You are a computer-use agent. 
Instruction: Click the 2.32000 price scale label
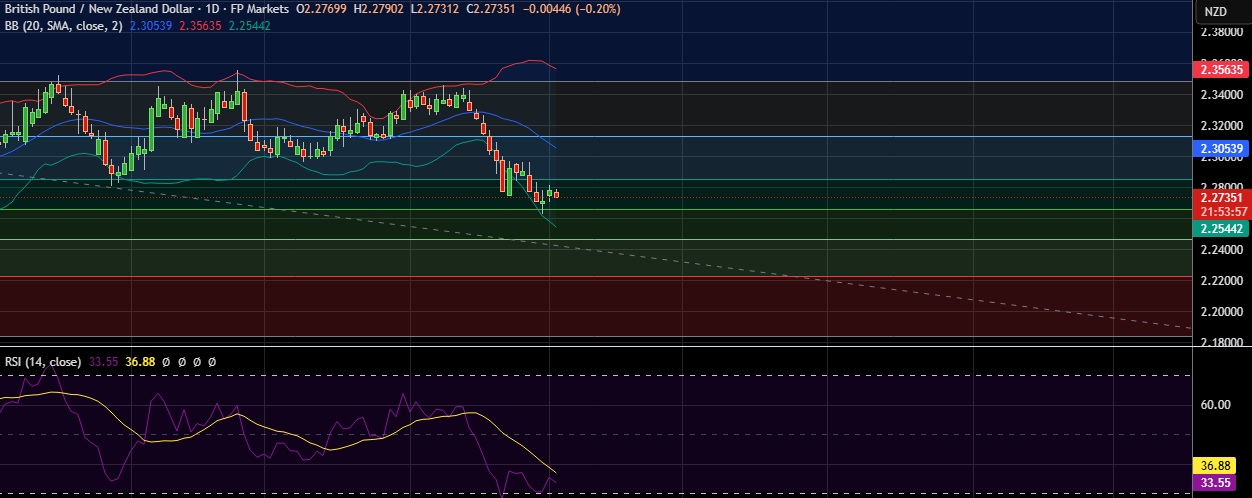click(x=1223, y=126)
